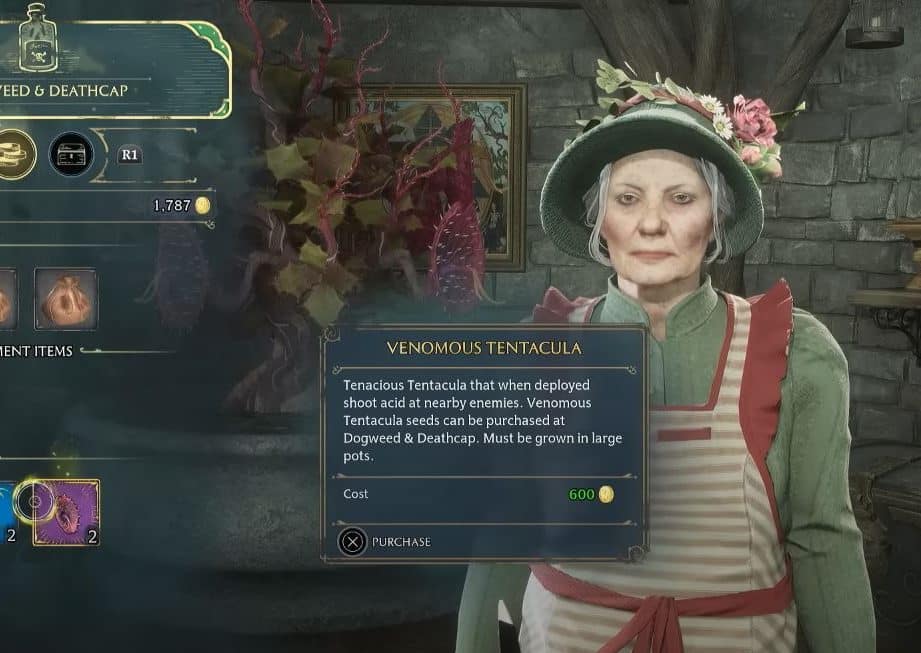
Task: Click the circular selection cursor ring
Action: point(35,501)
